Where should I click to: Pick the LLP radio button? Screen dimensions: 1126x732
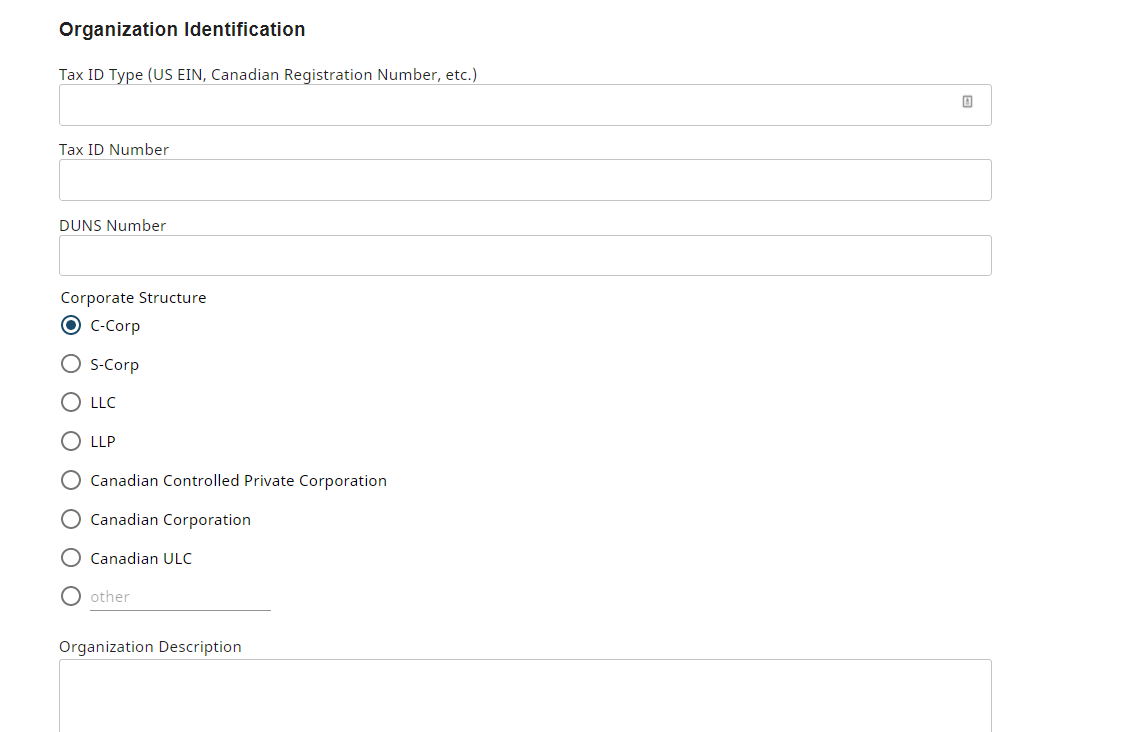click(71, 441)
